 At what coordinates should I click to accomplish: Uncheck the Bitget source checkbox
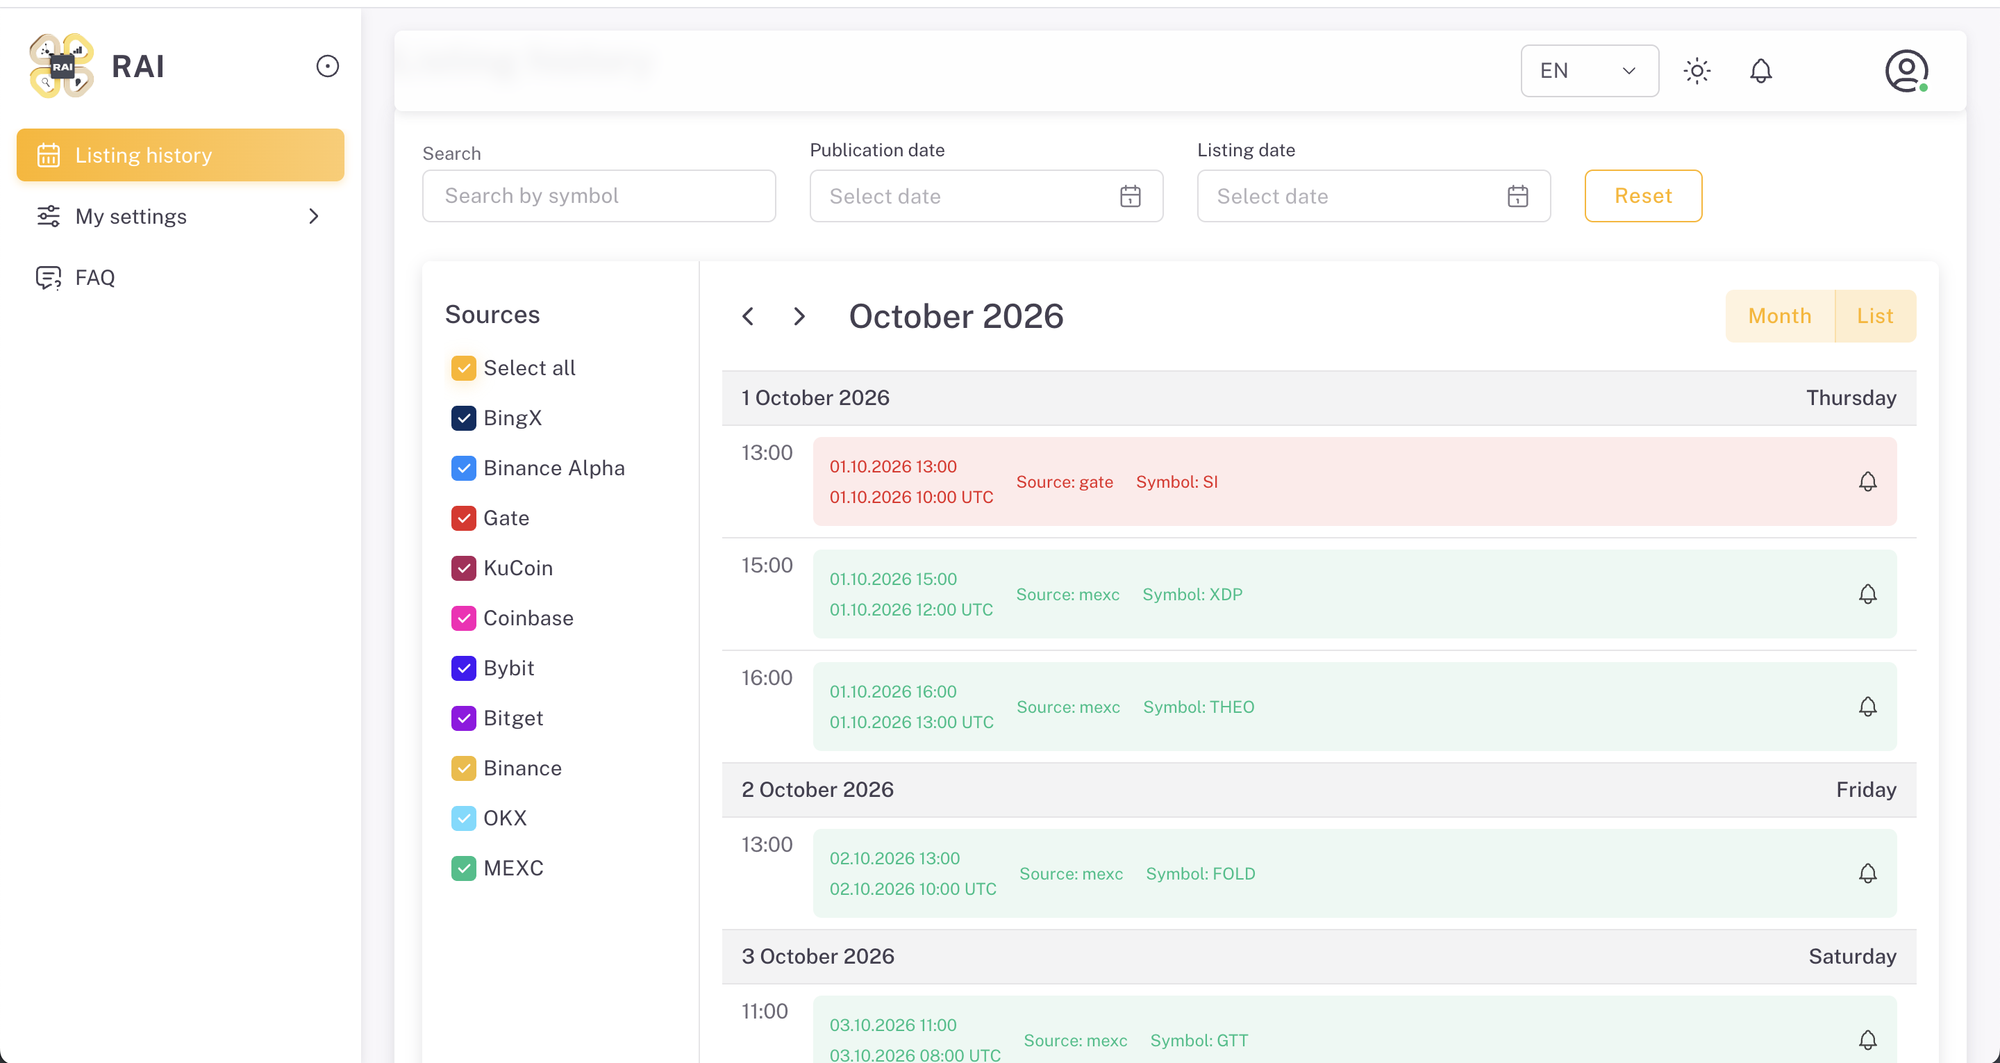(463, 718)
